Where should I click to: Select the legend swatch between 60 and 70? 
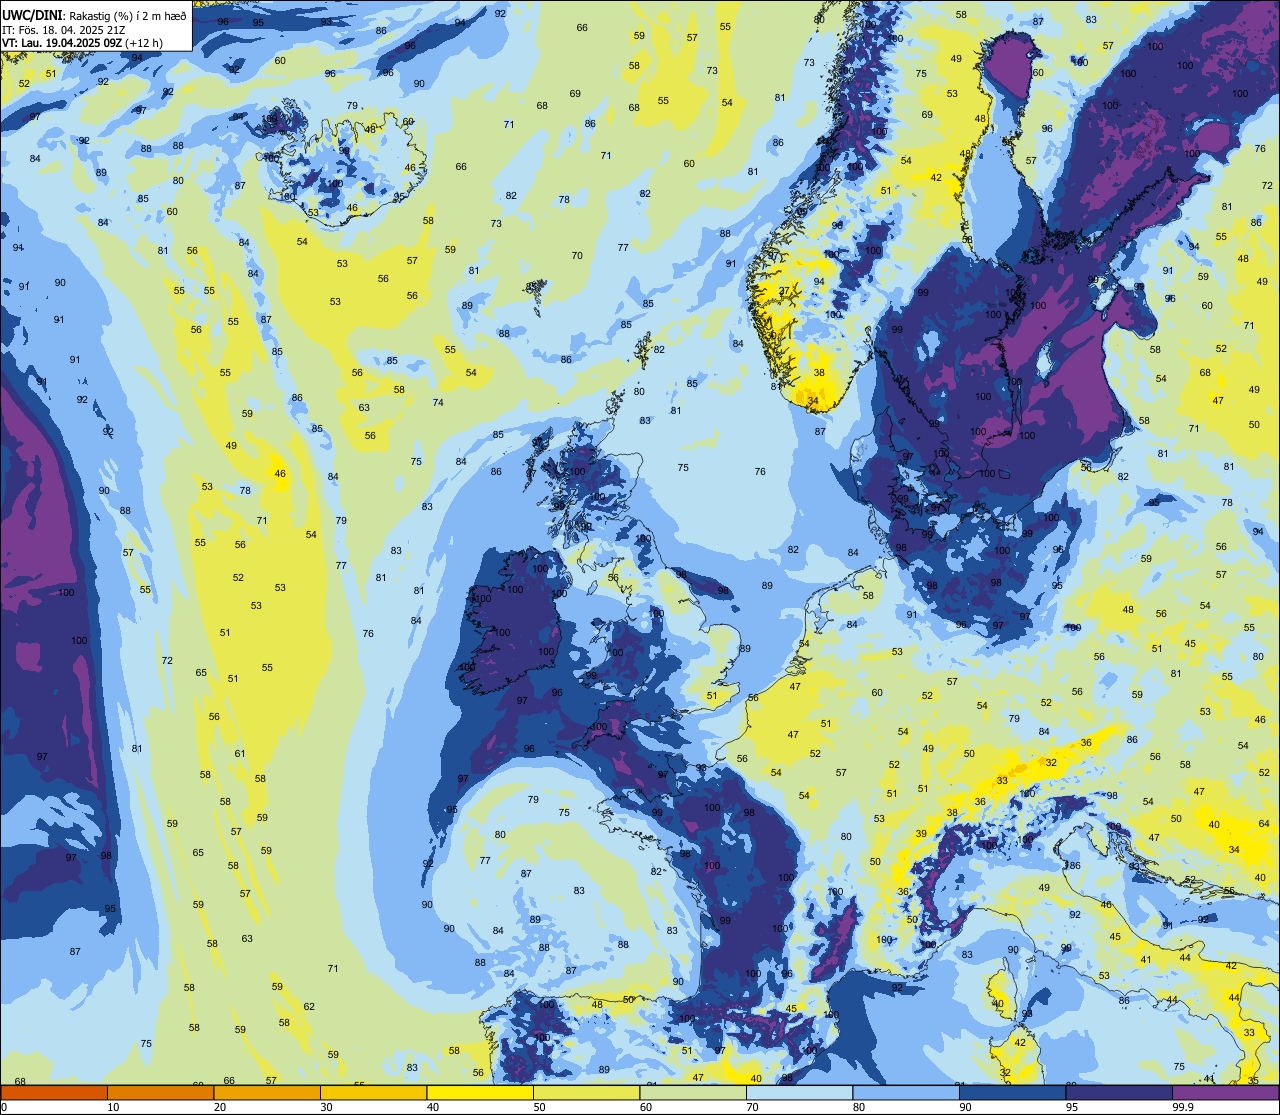coord(693,1092)
